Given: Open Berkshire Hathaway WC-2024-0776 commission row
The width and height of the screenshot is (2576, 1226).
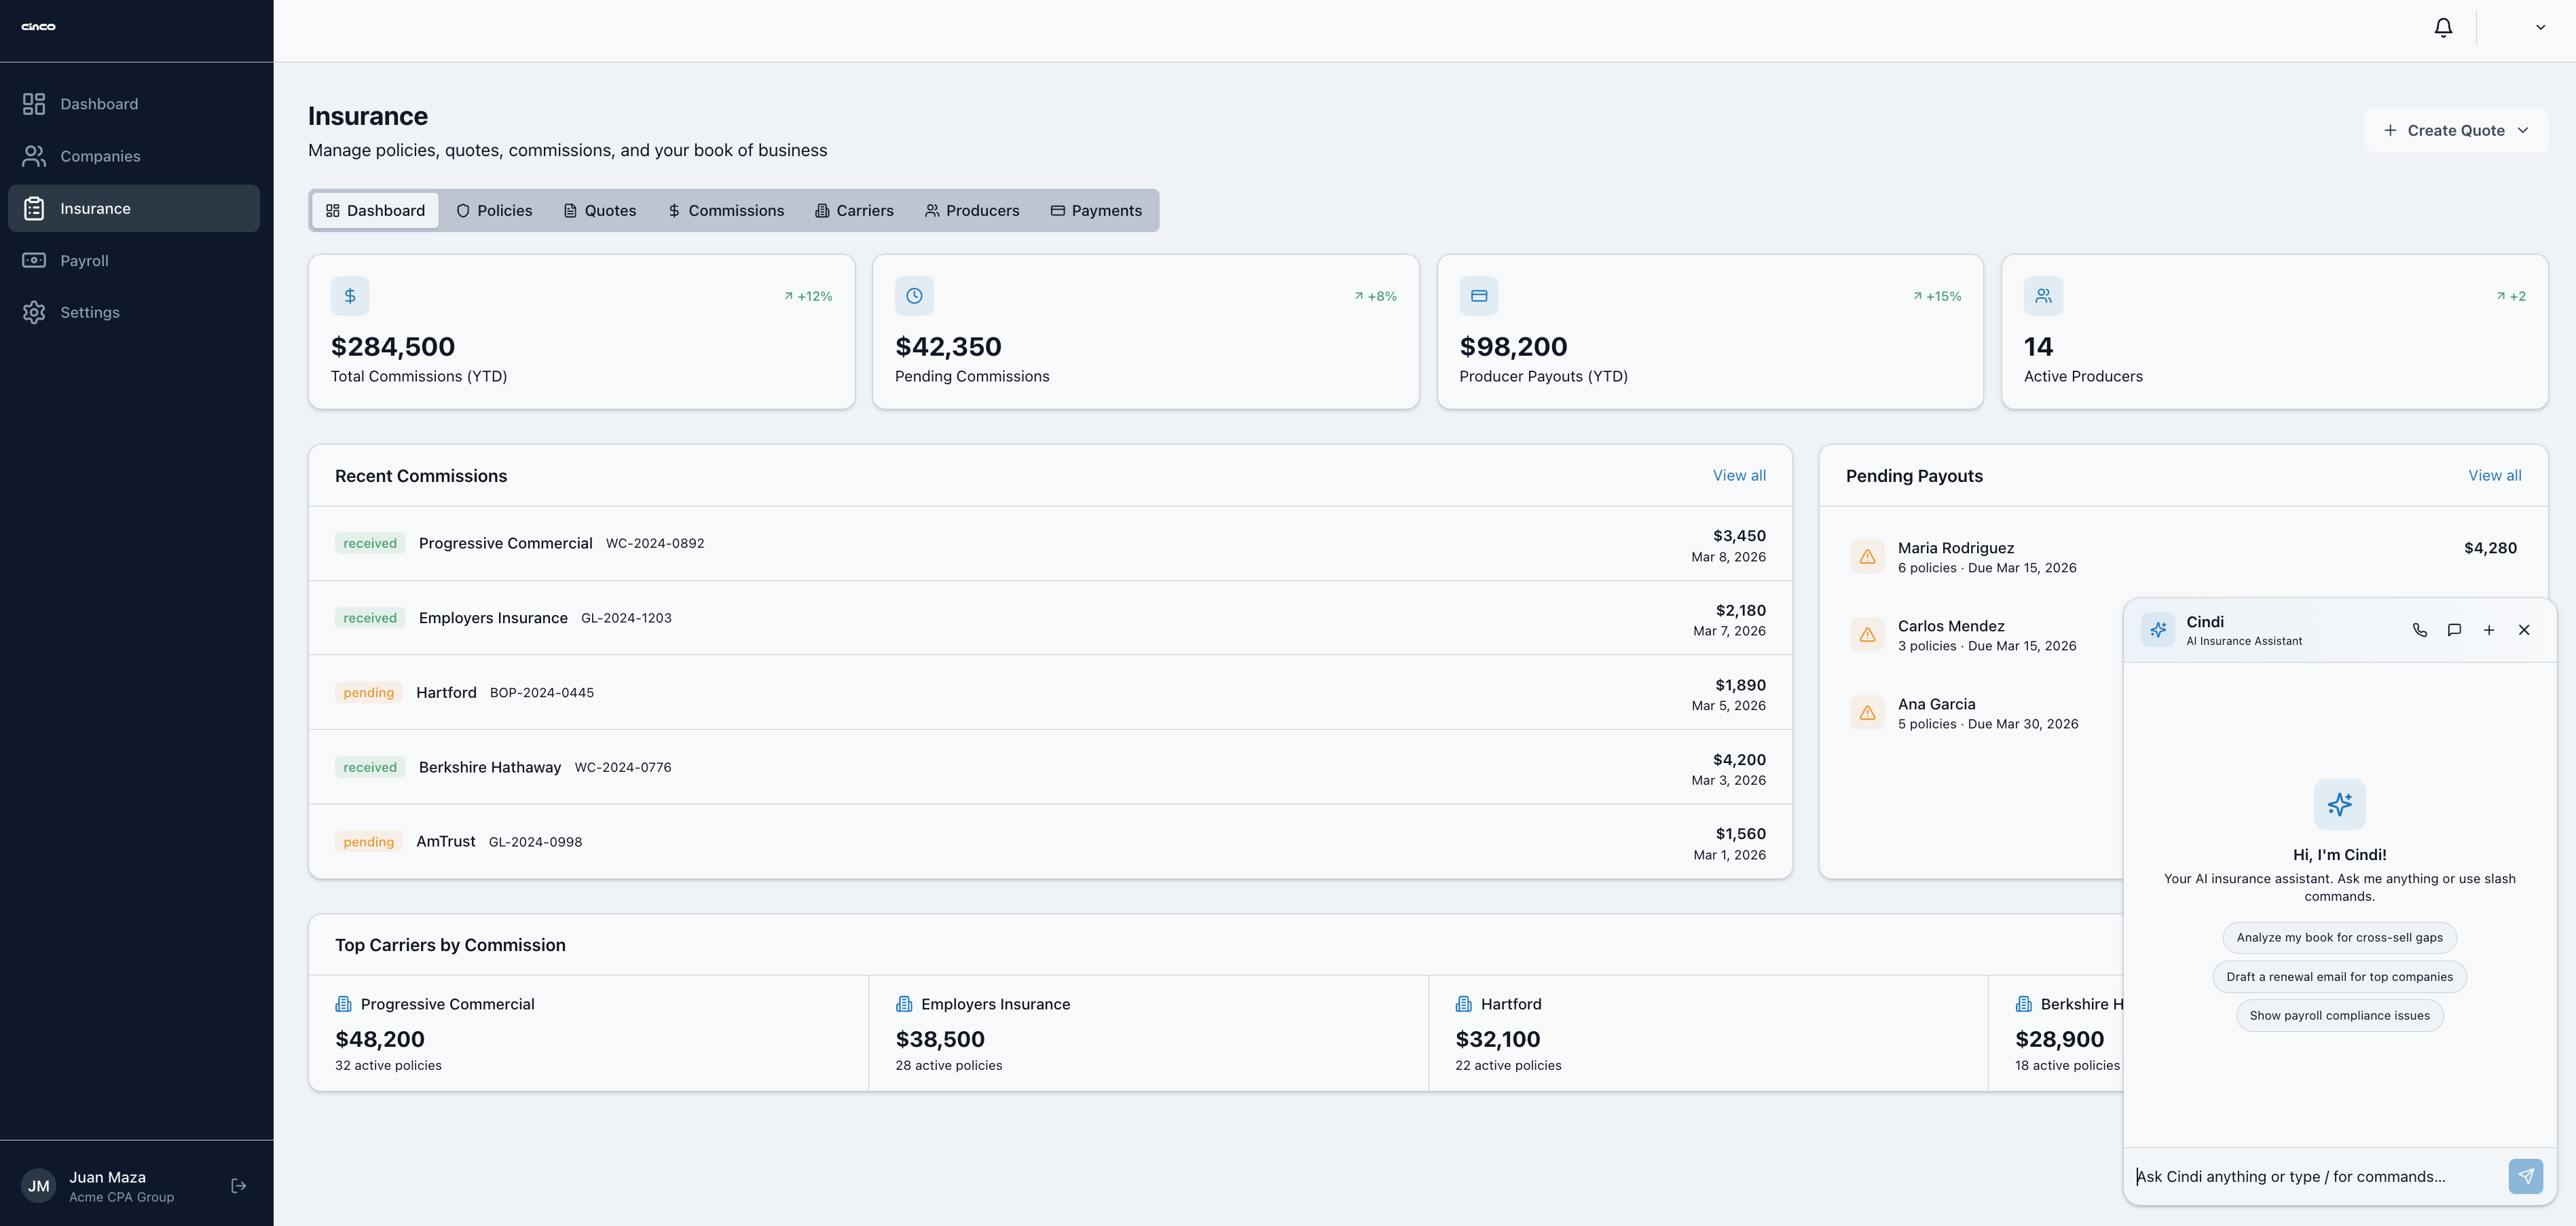Looking at the screenshot, I should pos(1050,768).
